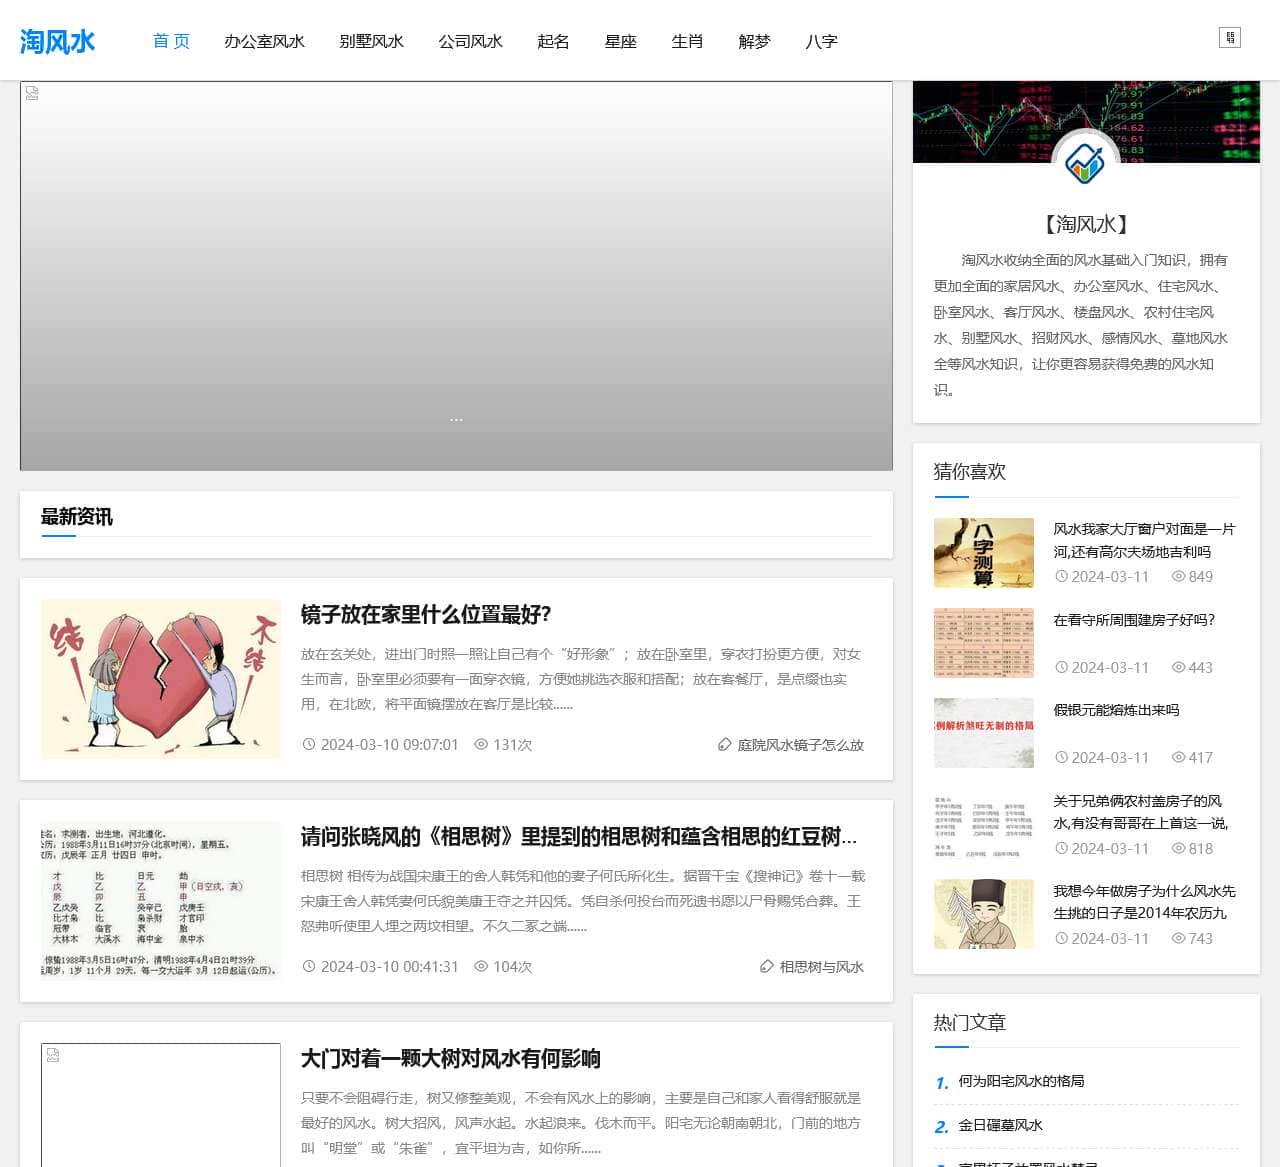Open hot article 何为阳宅风水的格局
The height and width of the screenshot is (1167, 1280).
[x=1021, y=1081]
